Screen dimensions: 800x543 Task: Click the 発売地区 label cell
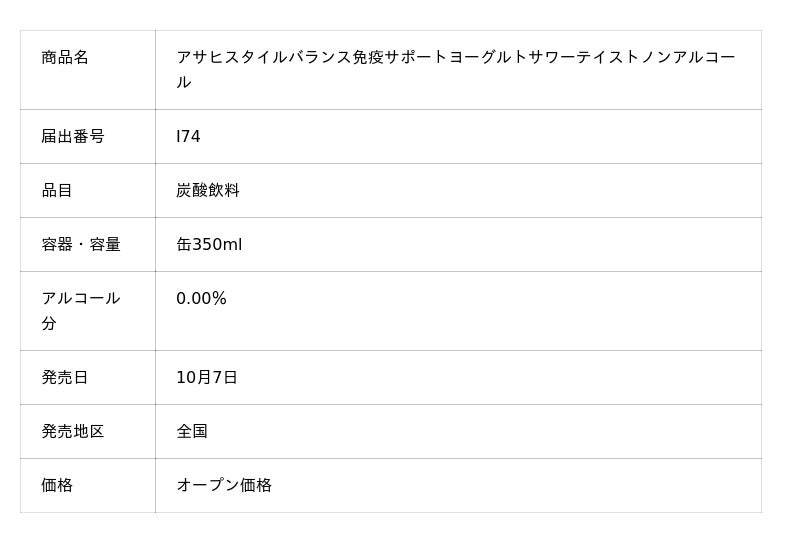[x=73, y=432]
